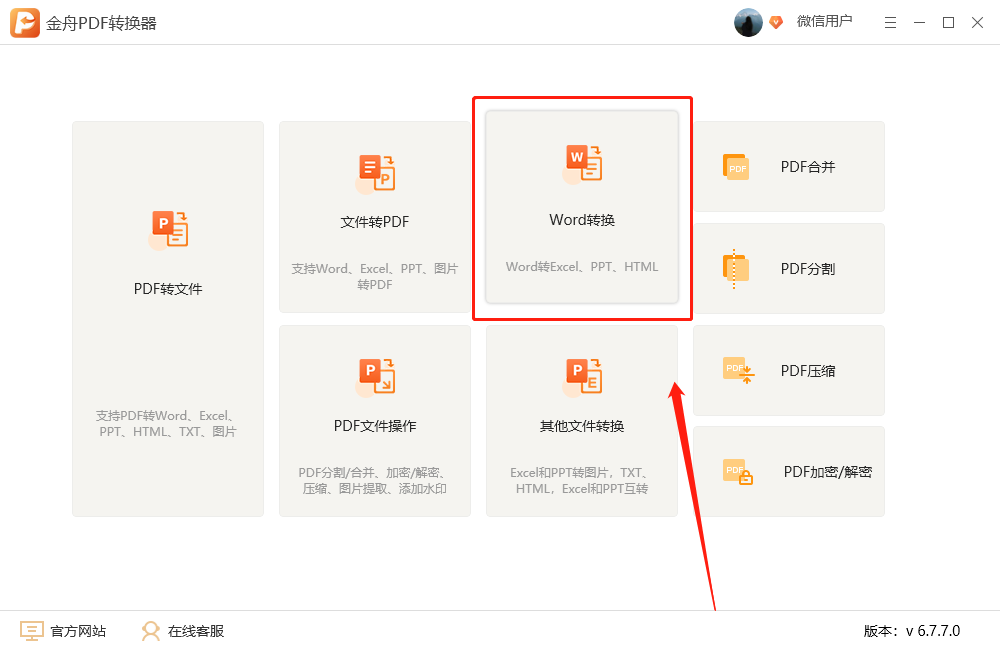The width and height of the screenshot is (1000, 650).
Task: Click the PDF转文件 title
Action: [168, 289]
